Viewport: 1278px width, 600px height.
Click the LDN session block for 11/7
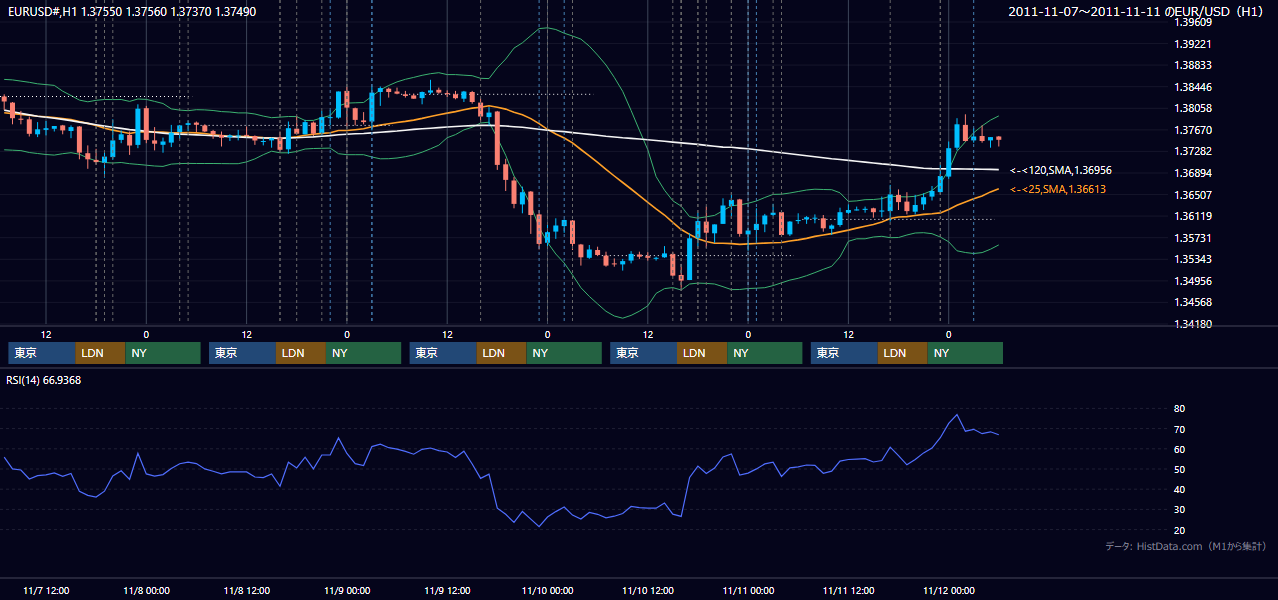point(101,353)
